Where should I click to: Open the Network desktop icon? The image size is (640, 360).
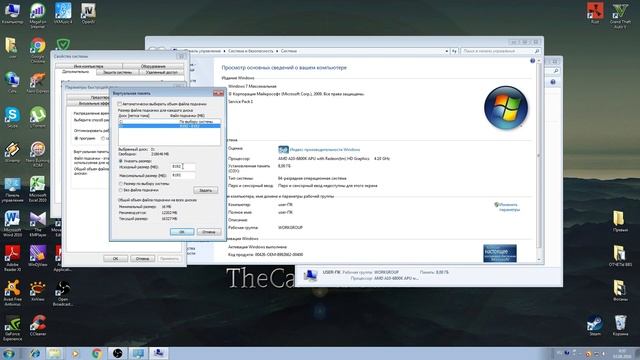[12, 82]
